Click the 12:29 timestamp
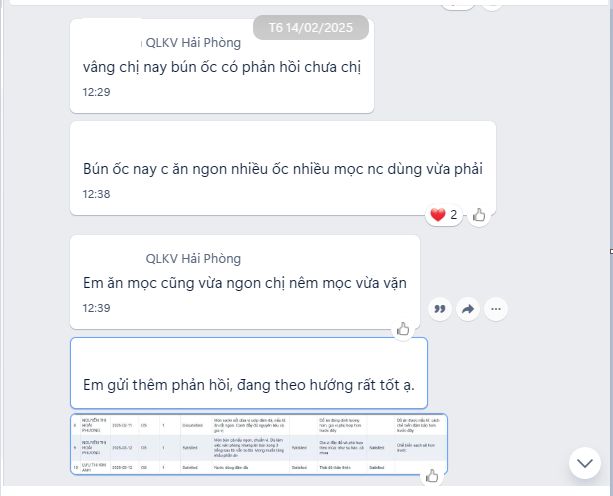Viewport: 613px width, 496px height. [x=96, y=92]
